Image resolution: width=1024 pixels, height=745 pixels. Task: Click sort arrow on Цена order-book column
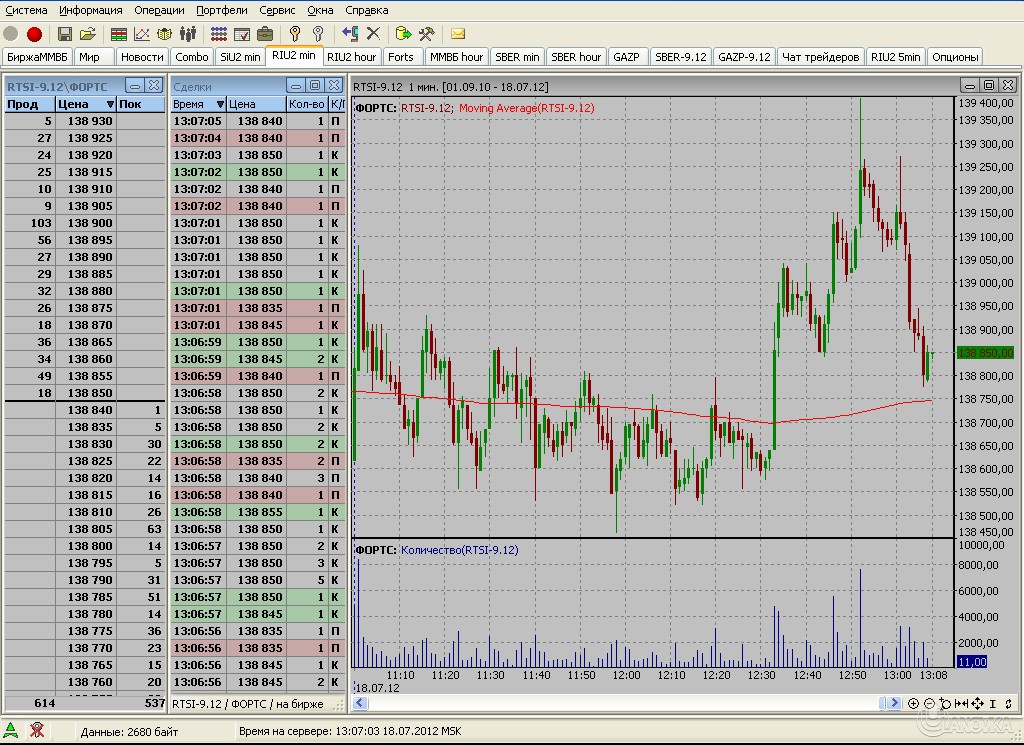110,104
